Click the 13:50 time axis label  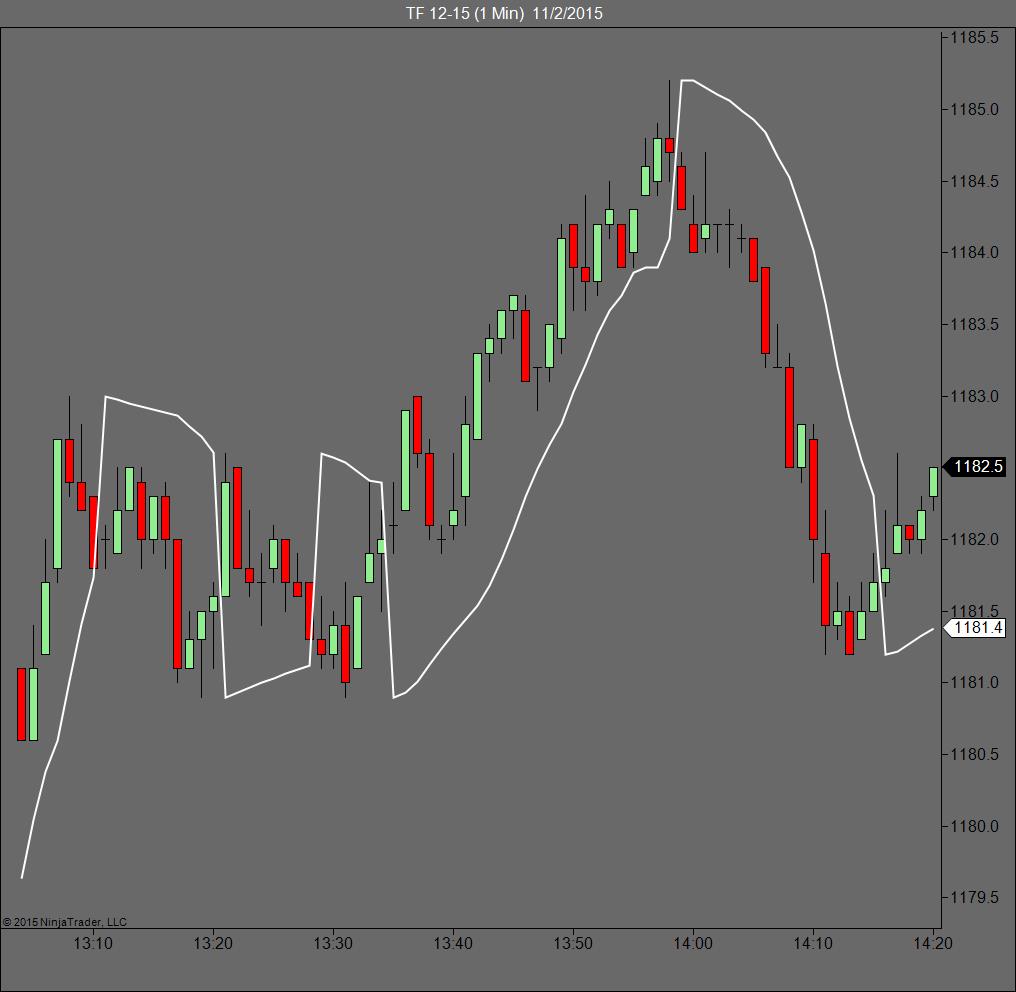pyautogui.click(x=573, y=943)
